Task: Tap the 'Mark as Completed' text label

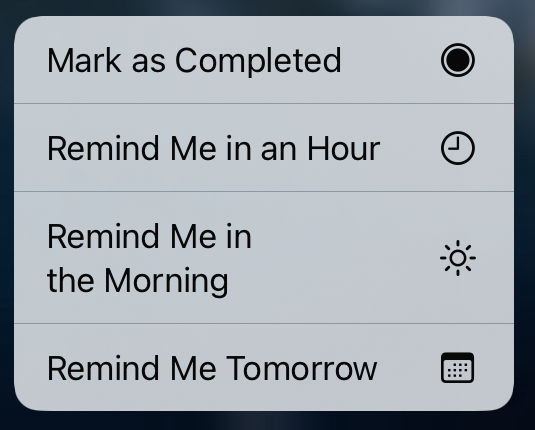Action: tap(194, 61)
